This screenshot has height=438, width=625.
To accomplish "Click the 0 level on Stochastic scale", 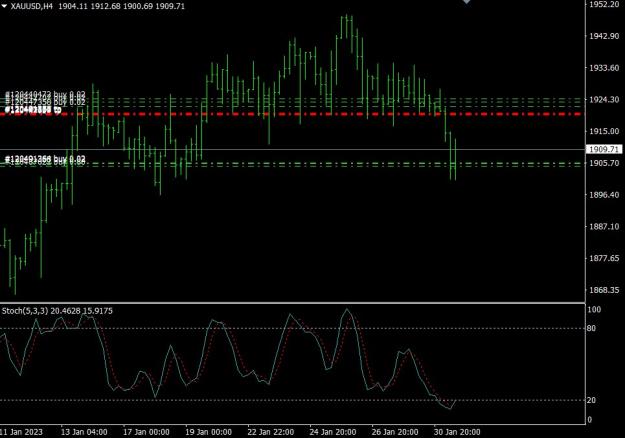I will point(590,419).
